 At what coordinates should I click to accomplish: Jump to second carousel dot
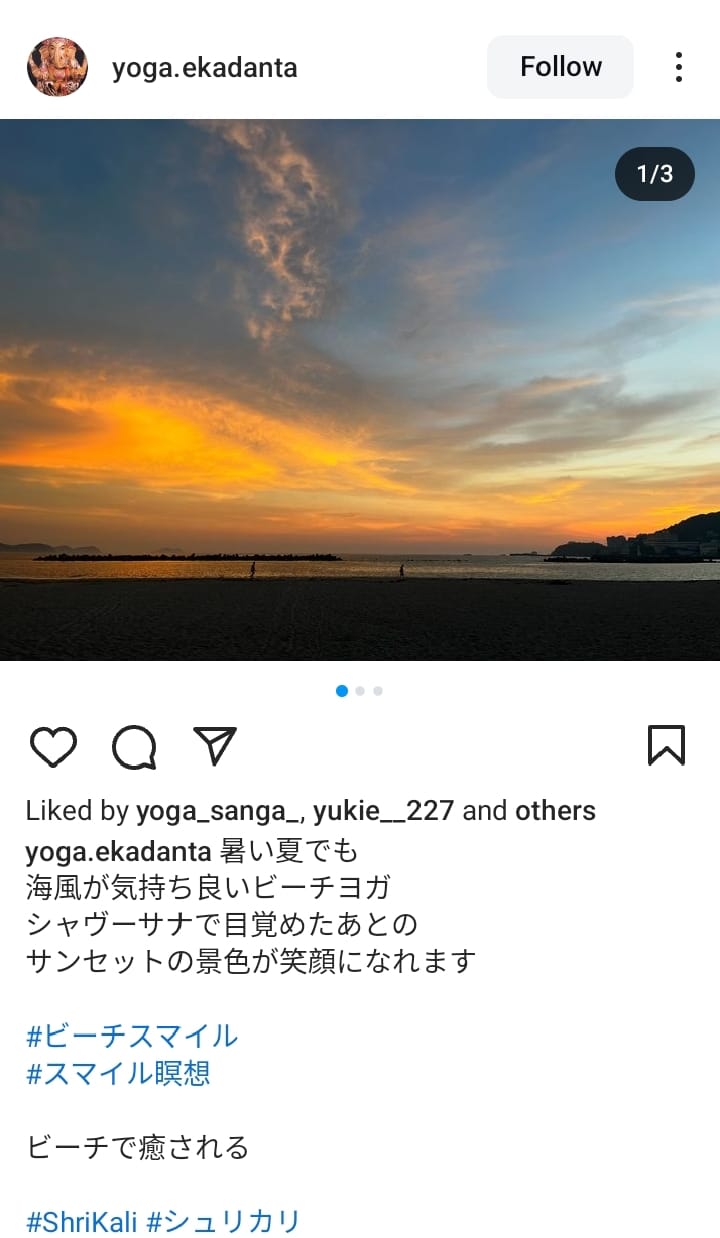360,691
